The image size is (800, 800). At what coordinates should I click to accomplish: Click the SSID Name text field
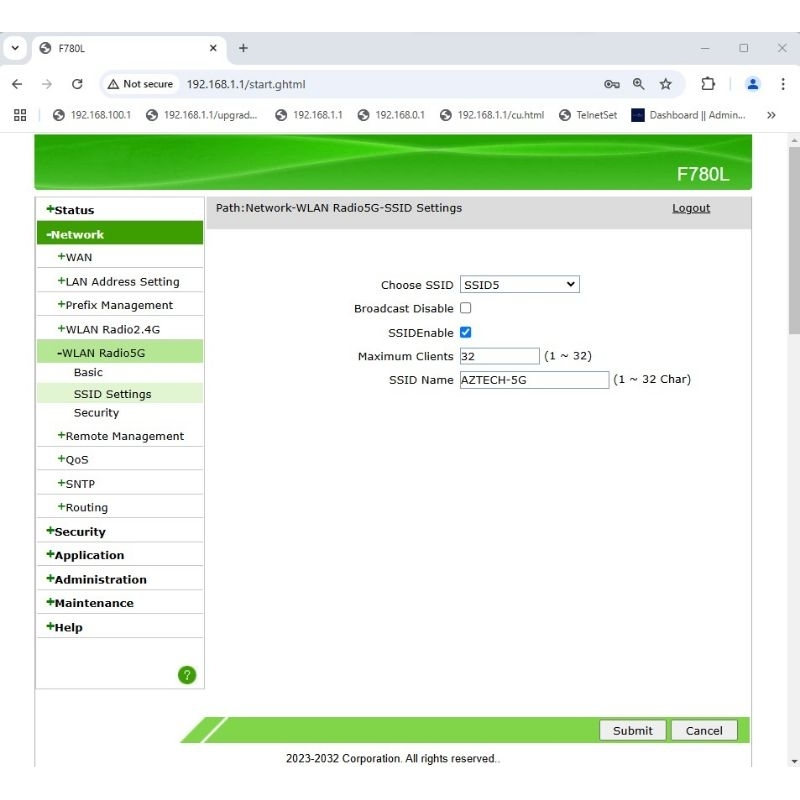pyautogui.click(x=534, y=380)
